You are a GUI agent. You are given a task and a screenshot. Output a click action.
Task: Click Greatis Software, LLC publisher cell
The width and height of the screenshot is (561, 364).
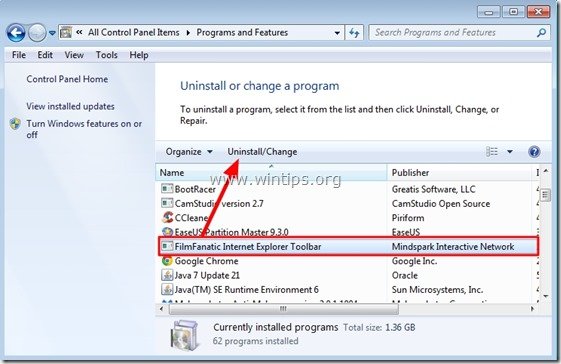(434, 189)
